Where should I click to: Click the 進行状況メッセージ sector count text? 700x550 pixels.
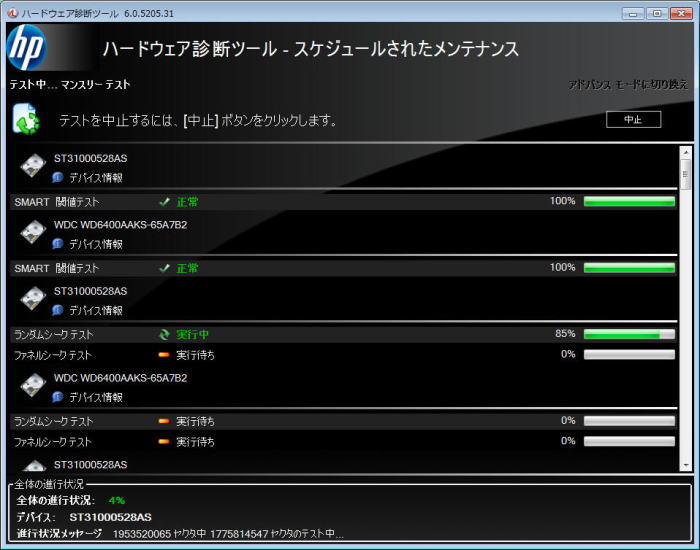[228, 533]
